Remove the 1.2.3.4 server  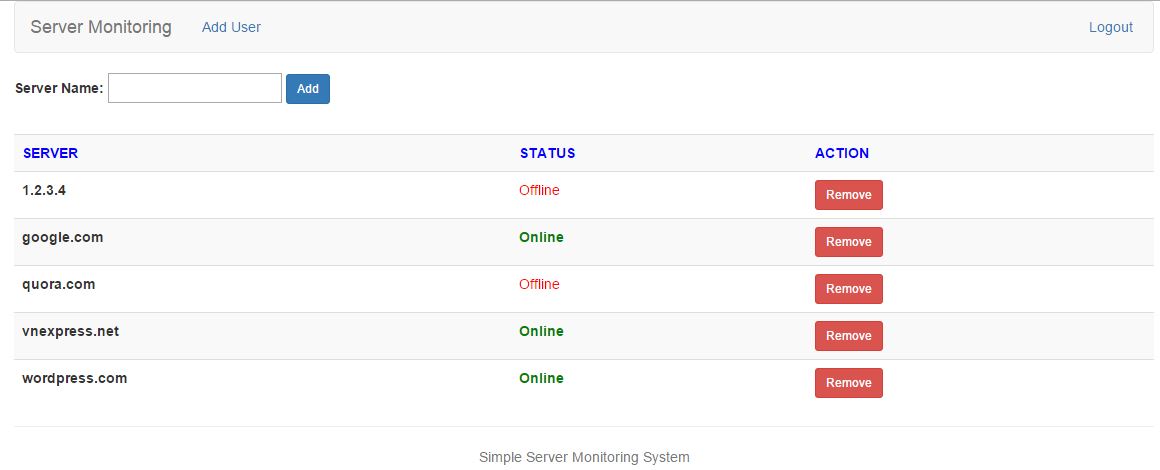click(849, 195)
